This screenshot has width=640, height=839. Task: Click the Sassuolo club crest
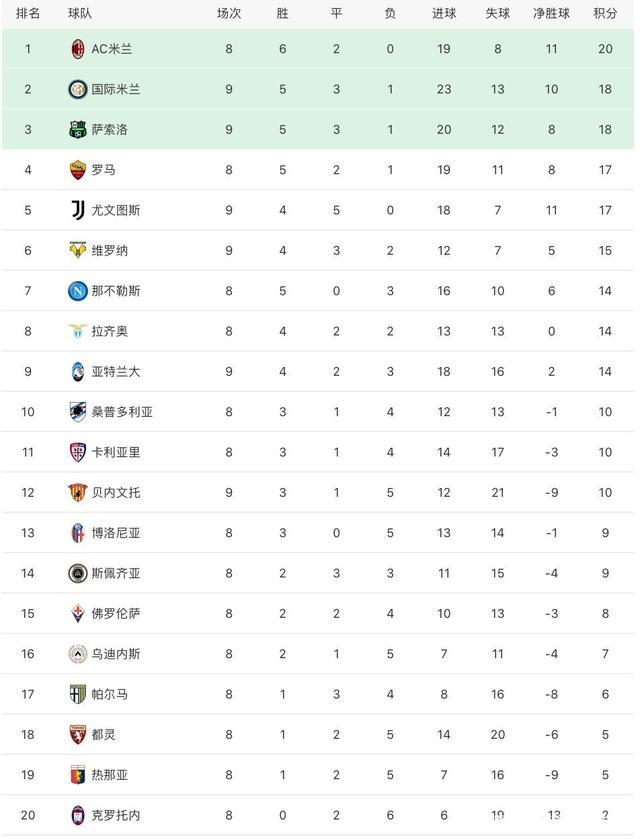tap(77, 130)
